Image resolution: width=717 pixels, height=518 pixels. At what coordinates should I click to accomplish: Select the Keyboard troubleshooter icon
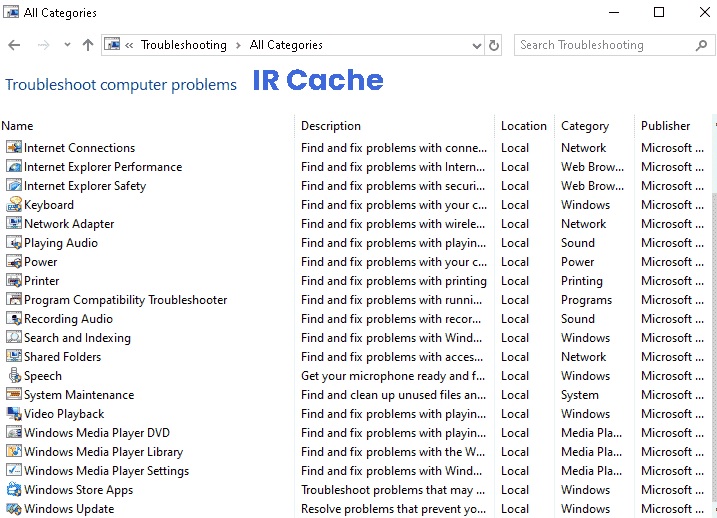[14, 204]
